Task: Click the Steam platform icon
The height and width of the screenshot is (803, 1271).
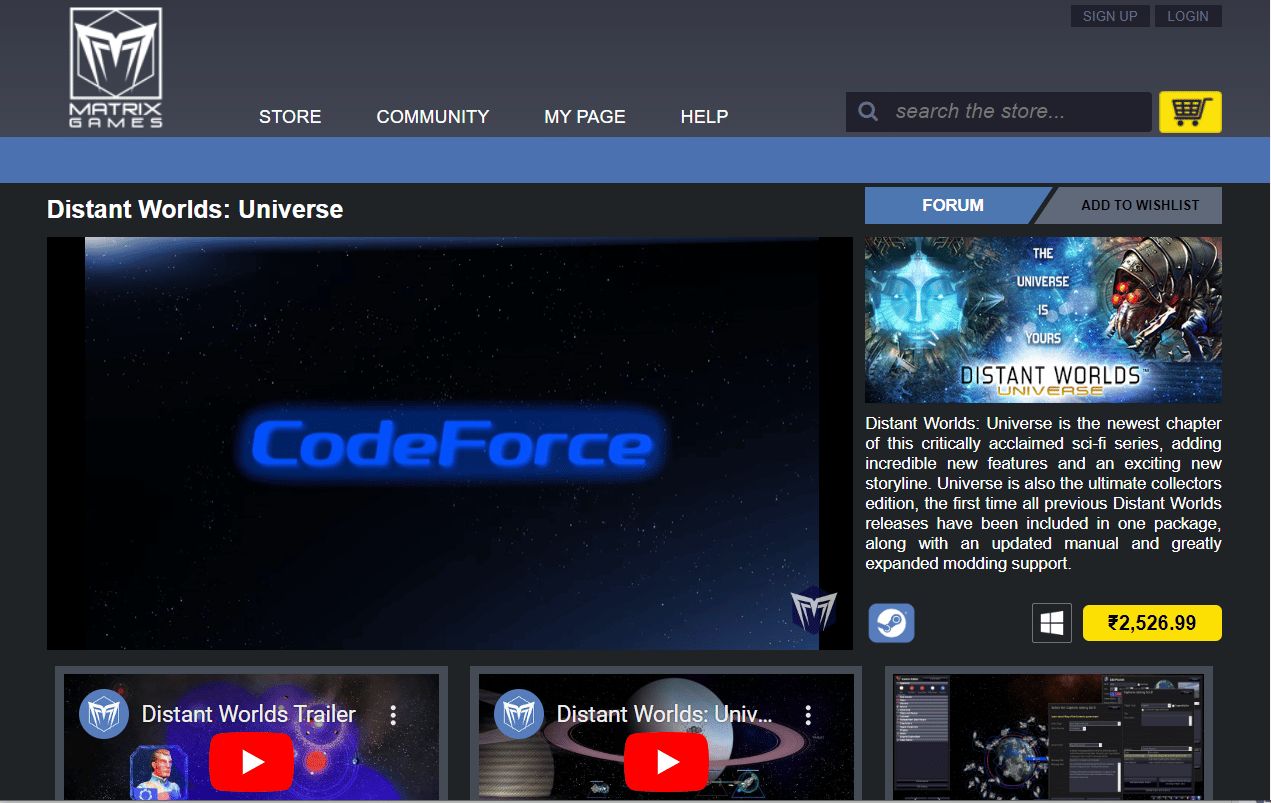Action: pyautogui.click(x=891, y=623)
